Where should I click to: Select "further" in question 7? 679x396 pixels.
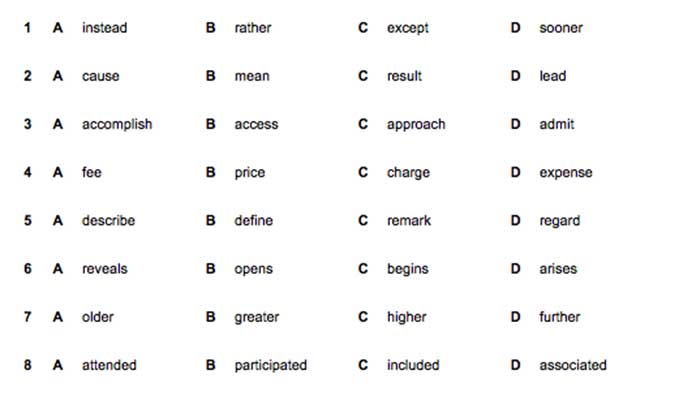[x=559, y=317]
